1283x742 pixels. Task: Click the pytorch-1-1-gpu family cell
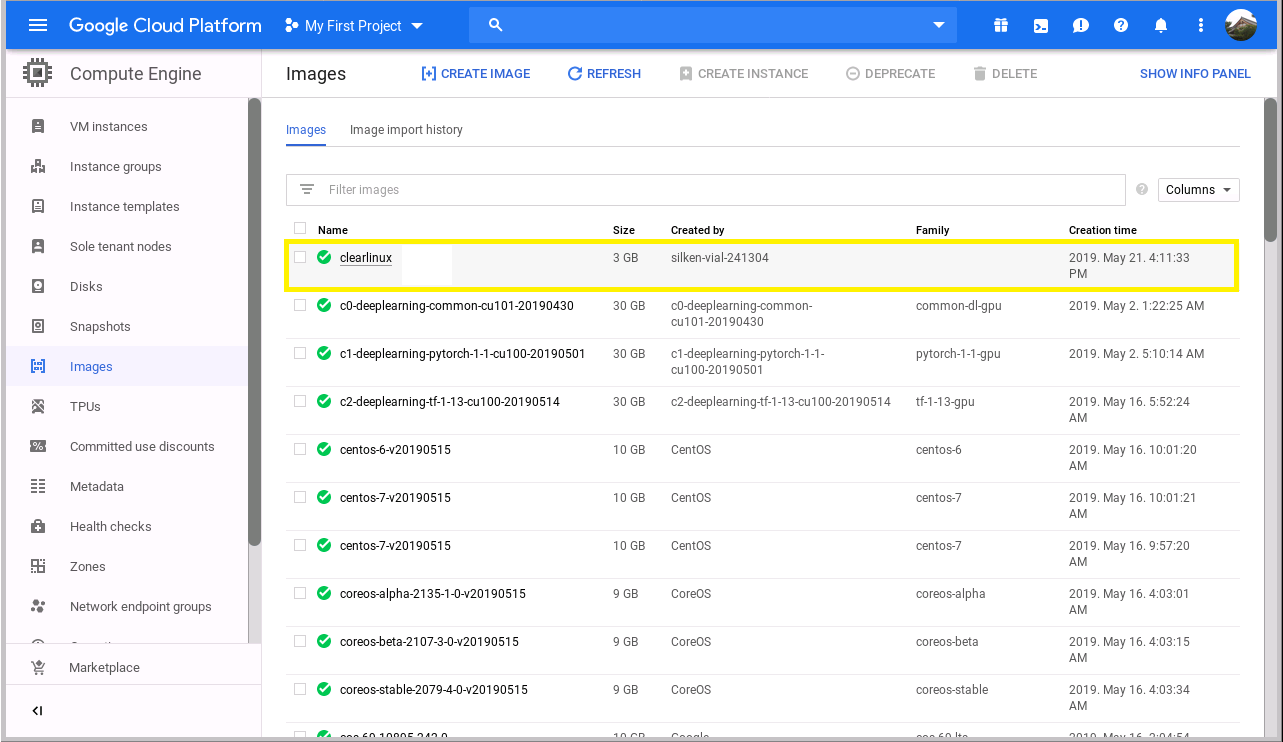point(958,354)
